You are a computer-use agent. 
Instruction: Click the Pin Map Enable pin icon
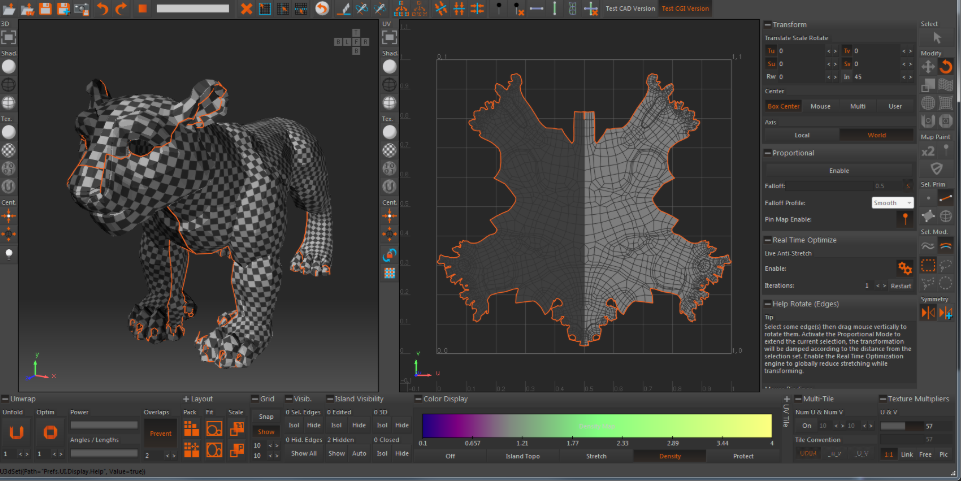pyautogui.click(x=905, y=219)
